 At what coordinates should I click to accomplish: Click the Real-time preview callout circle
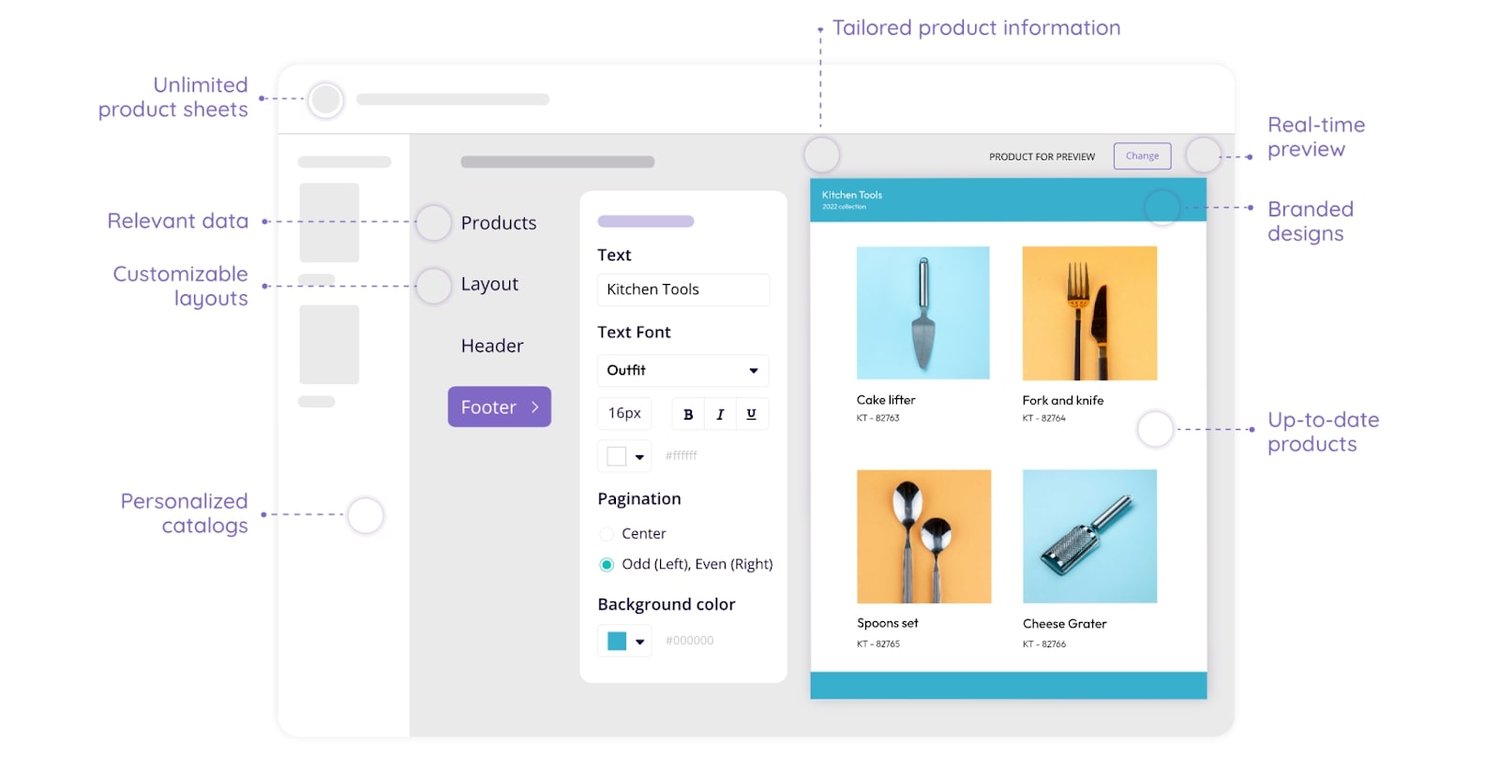click(x=1203, y=155)
